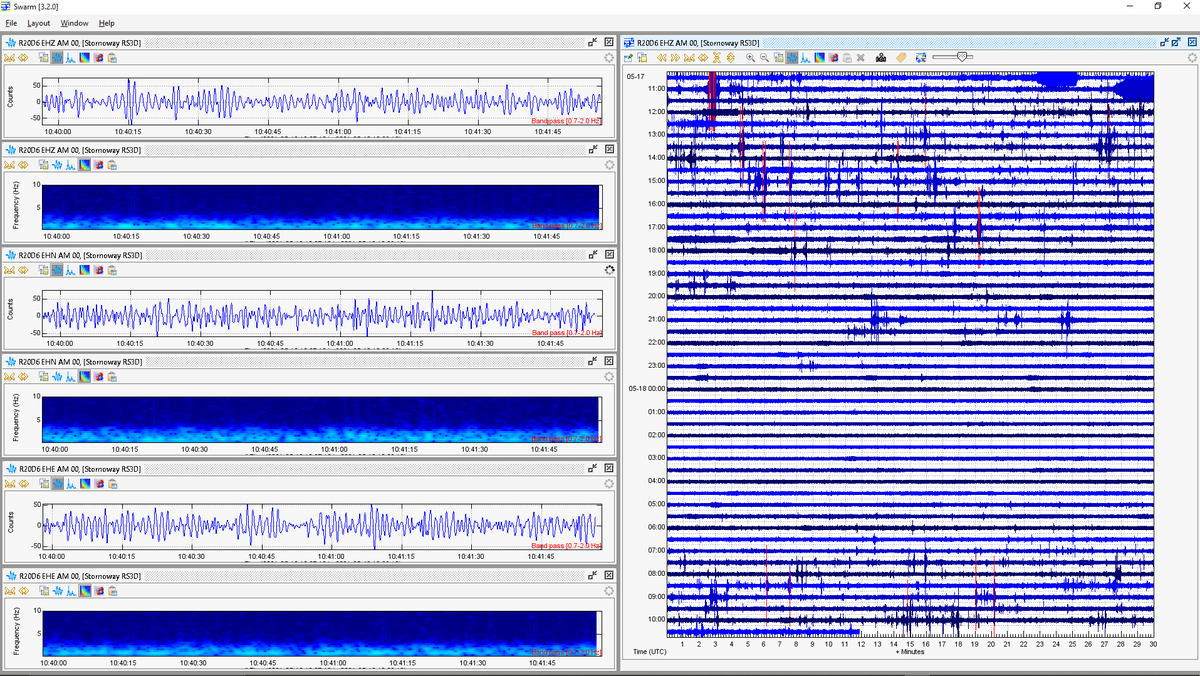Compress helicorder x-axis icon
This screenshot has width=1200, height=676.
point(689,58)
